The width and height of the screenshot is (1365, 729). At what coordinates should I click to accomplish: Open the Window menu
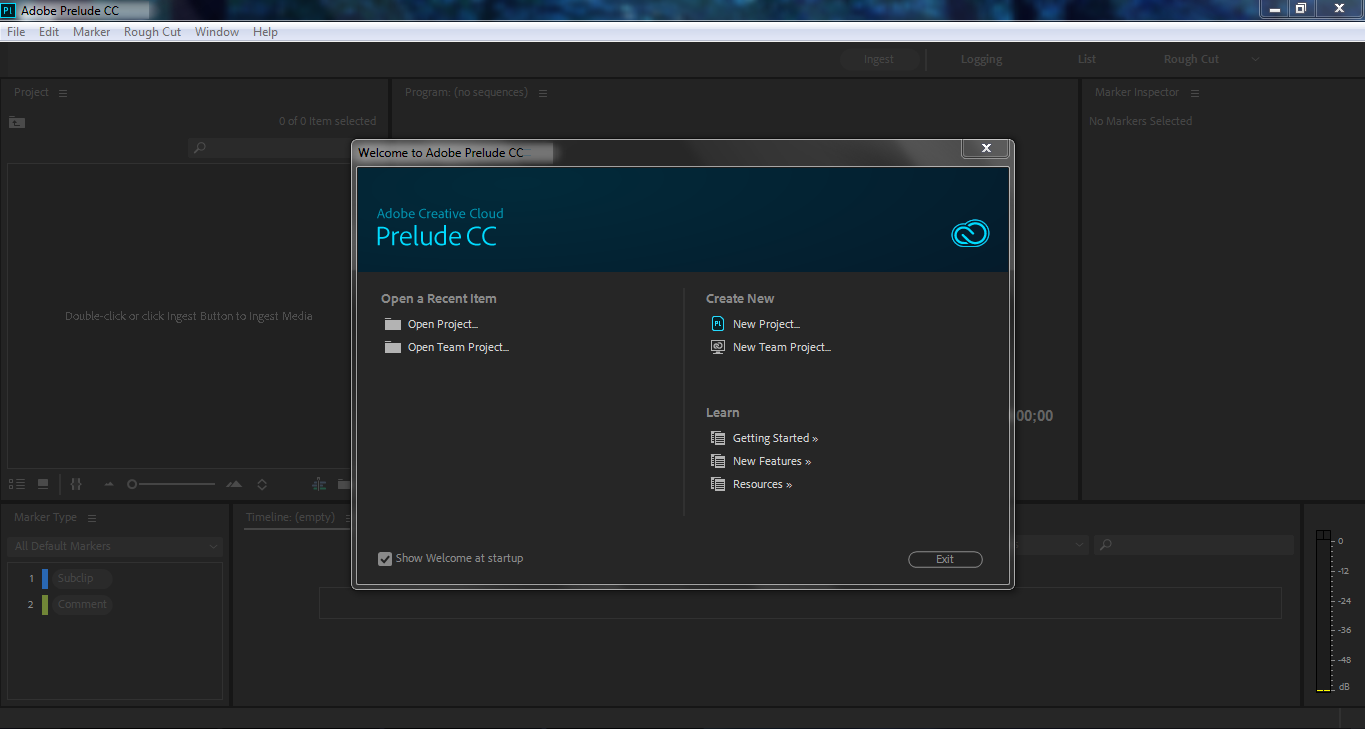(x=217, y=32)
